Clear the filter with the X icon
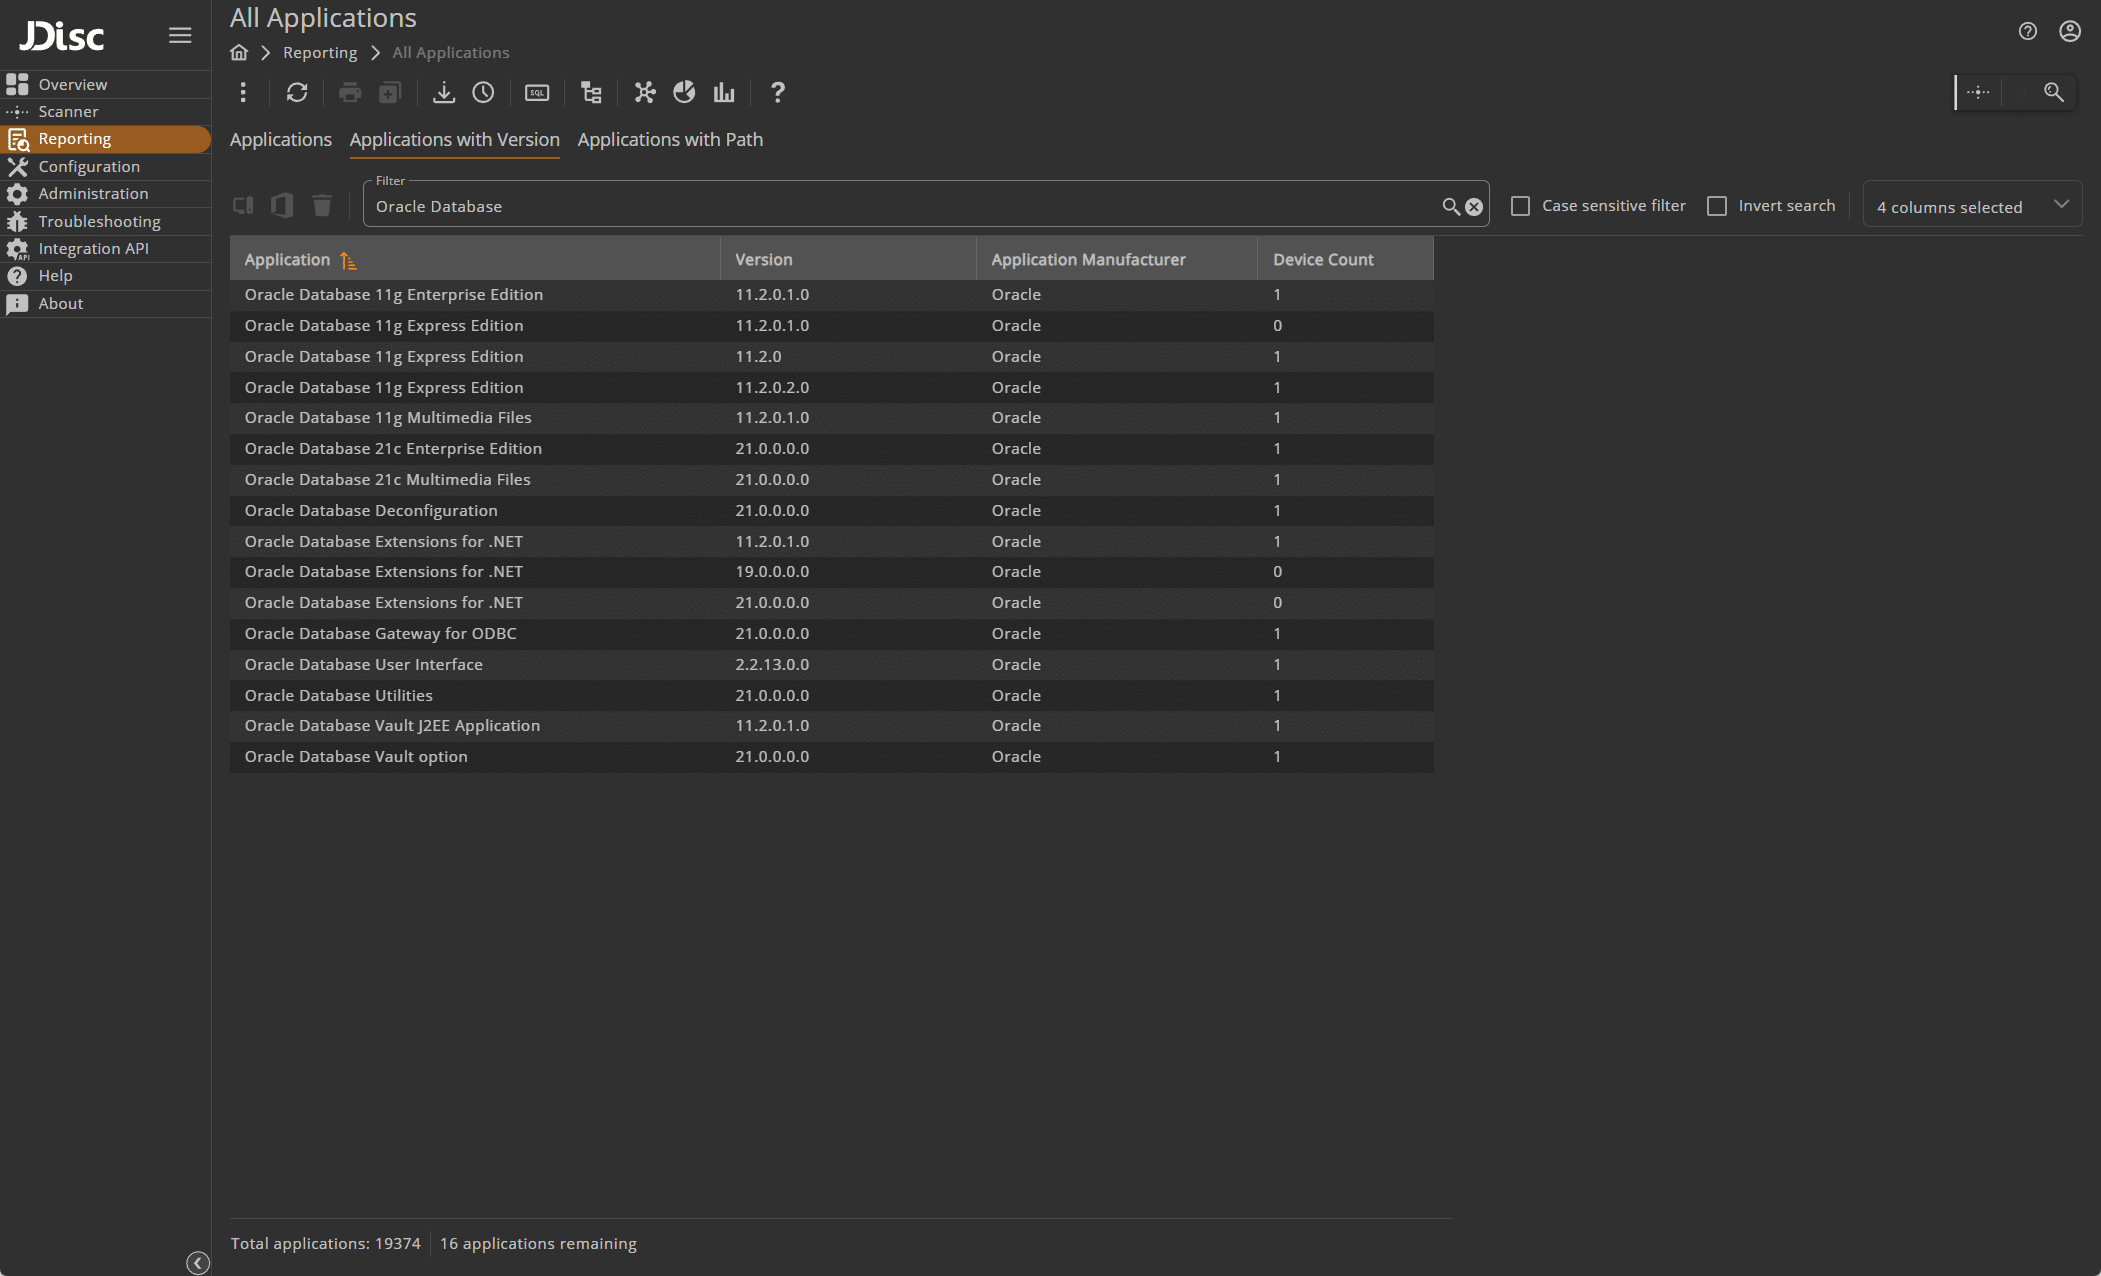This screenshot has height=1276, width=2101. 1474,207
